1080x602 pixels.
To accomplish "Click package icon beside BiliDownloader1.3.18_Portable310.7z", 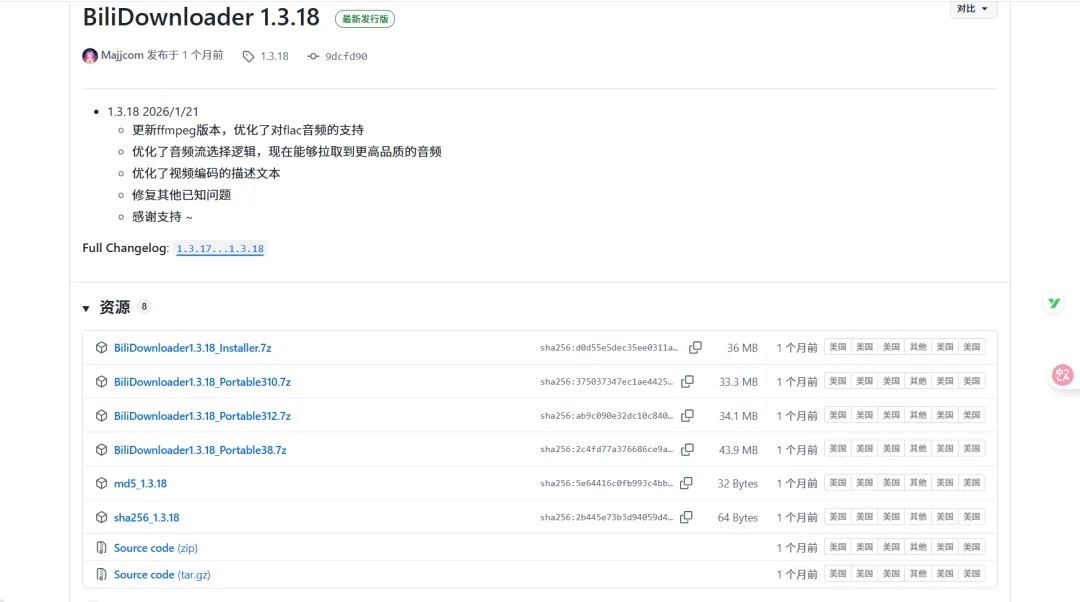I will click(x=101, y=382).
